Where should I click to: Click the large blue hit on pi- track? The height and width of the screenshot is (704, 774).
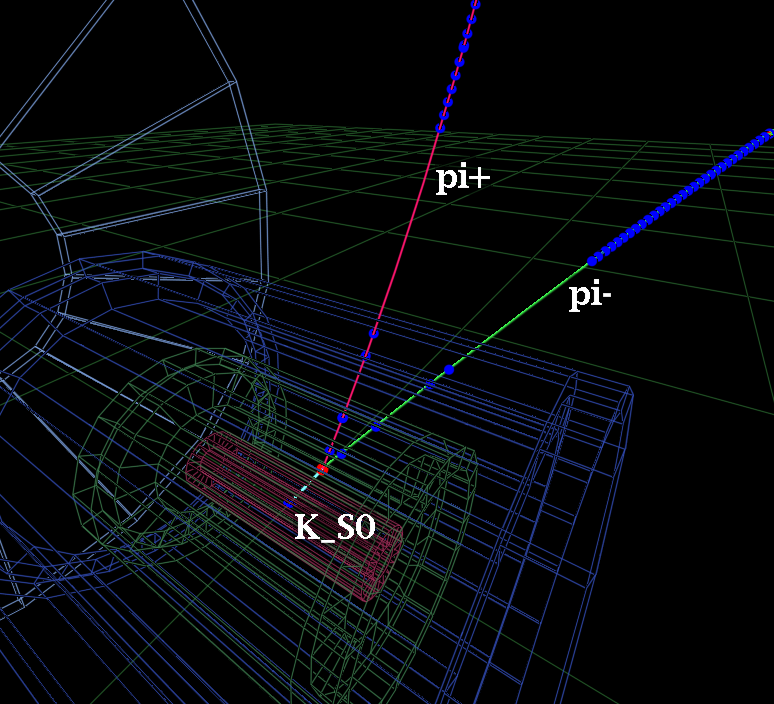click(449, 370)
